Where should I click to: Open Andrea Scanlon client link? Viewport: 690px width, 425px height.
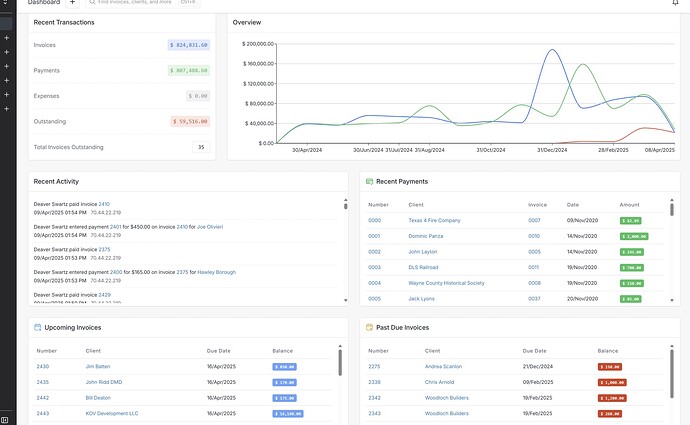(443, 366)
